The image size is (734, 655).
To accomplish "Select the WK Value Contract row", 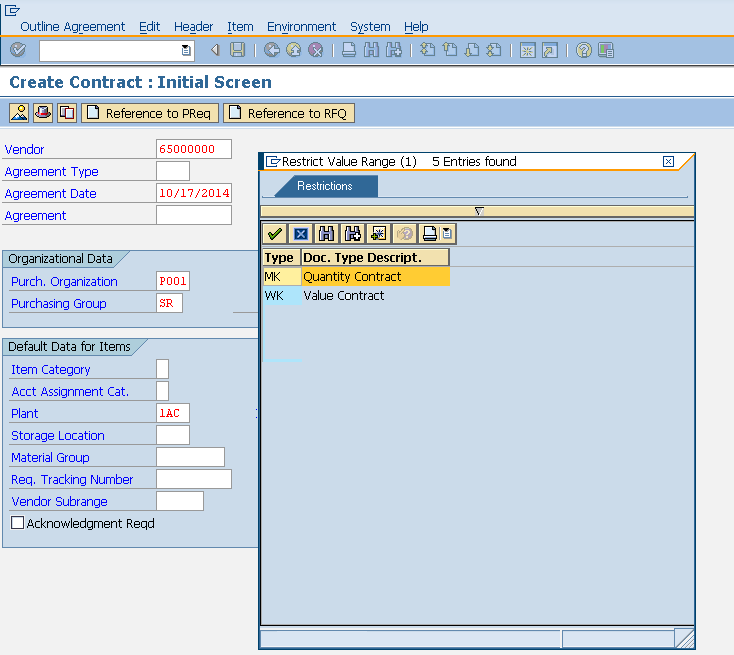I will 356,295.
